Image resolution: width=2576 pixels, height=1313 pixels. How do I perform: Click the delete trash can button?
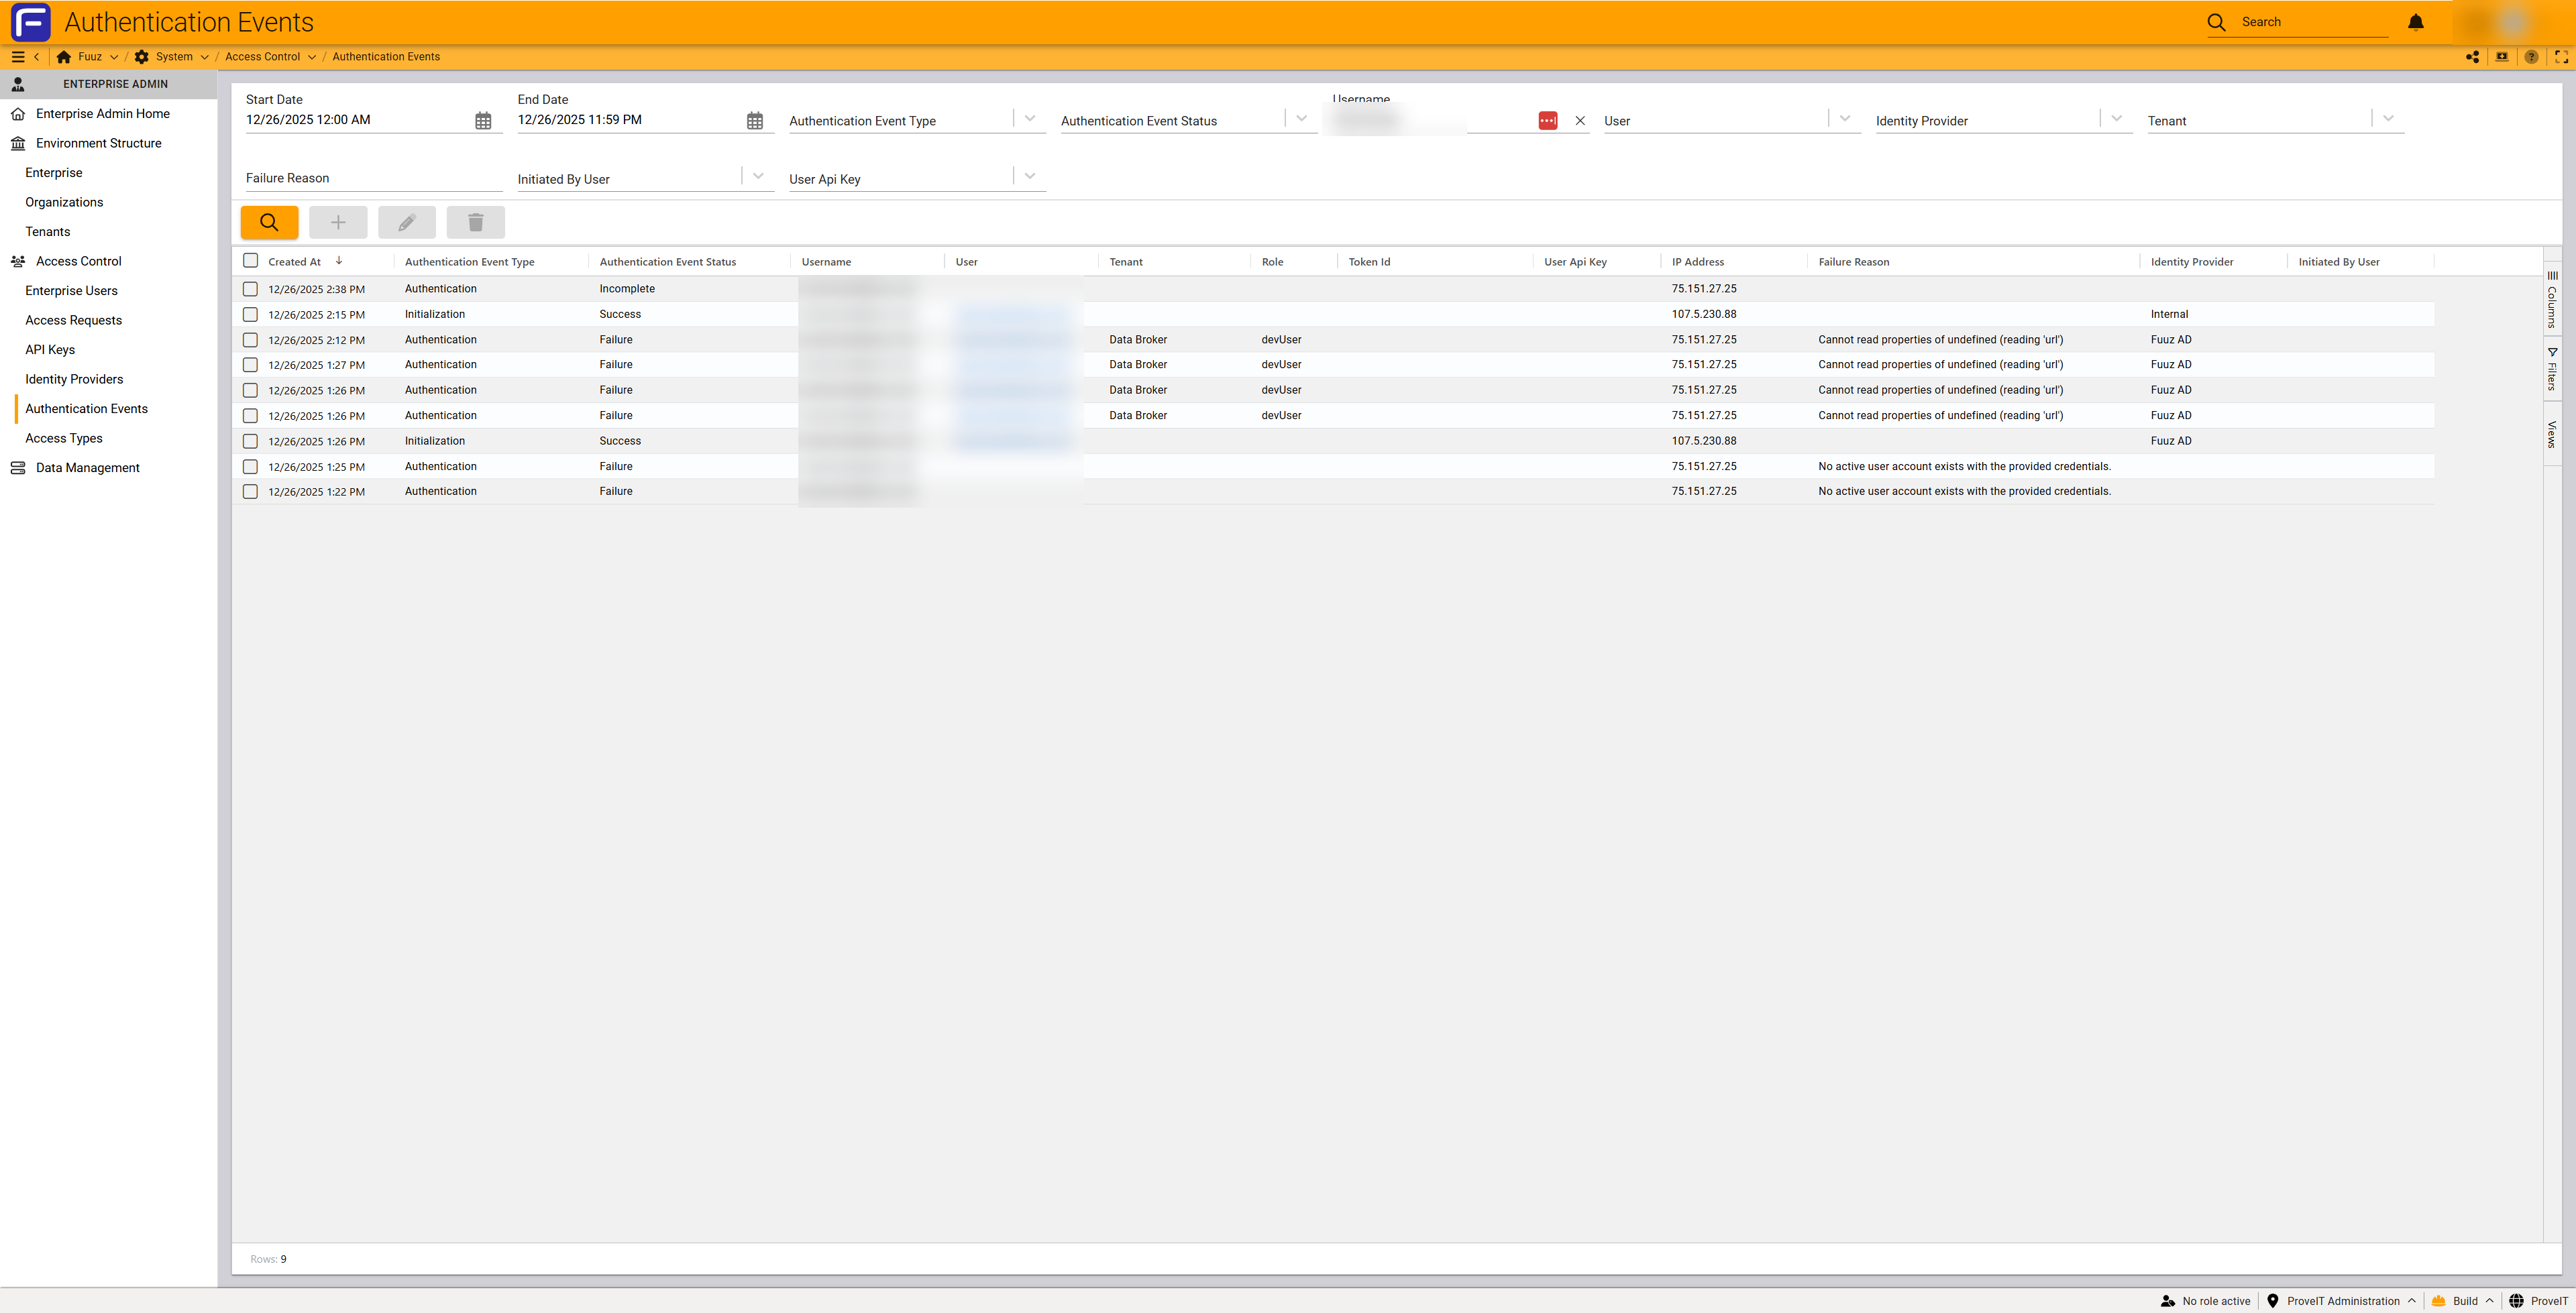click(x=475, y=222)
